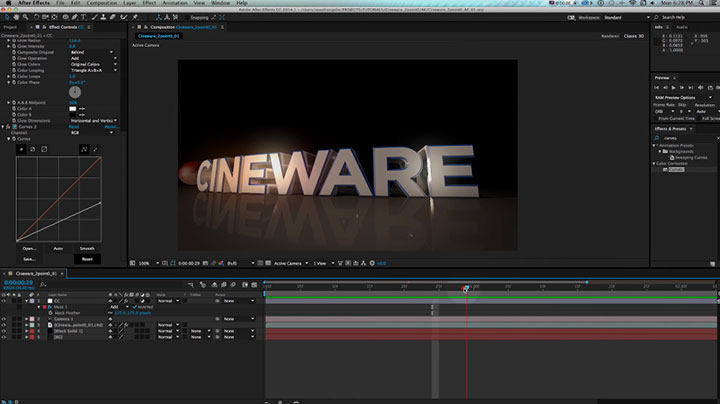Open the Channel RGB dropdown
This screenshot has width=720, height=404.
[x=91, y=133]
